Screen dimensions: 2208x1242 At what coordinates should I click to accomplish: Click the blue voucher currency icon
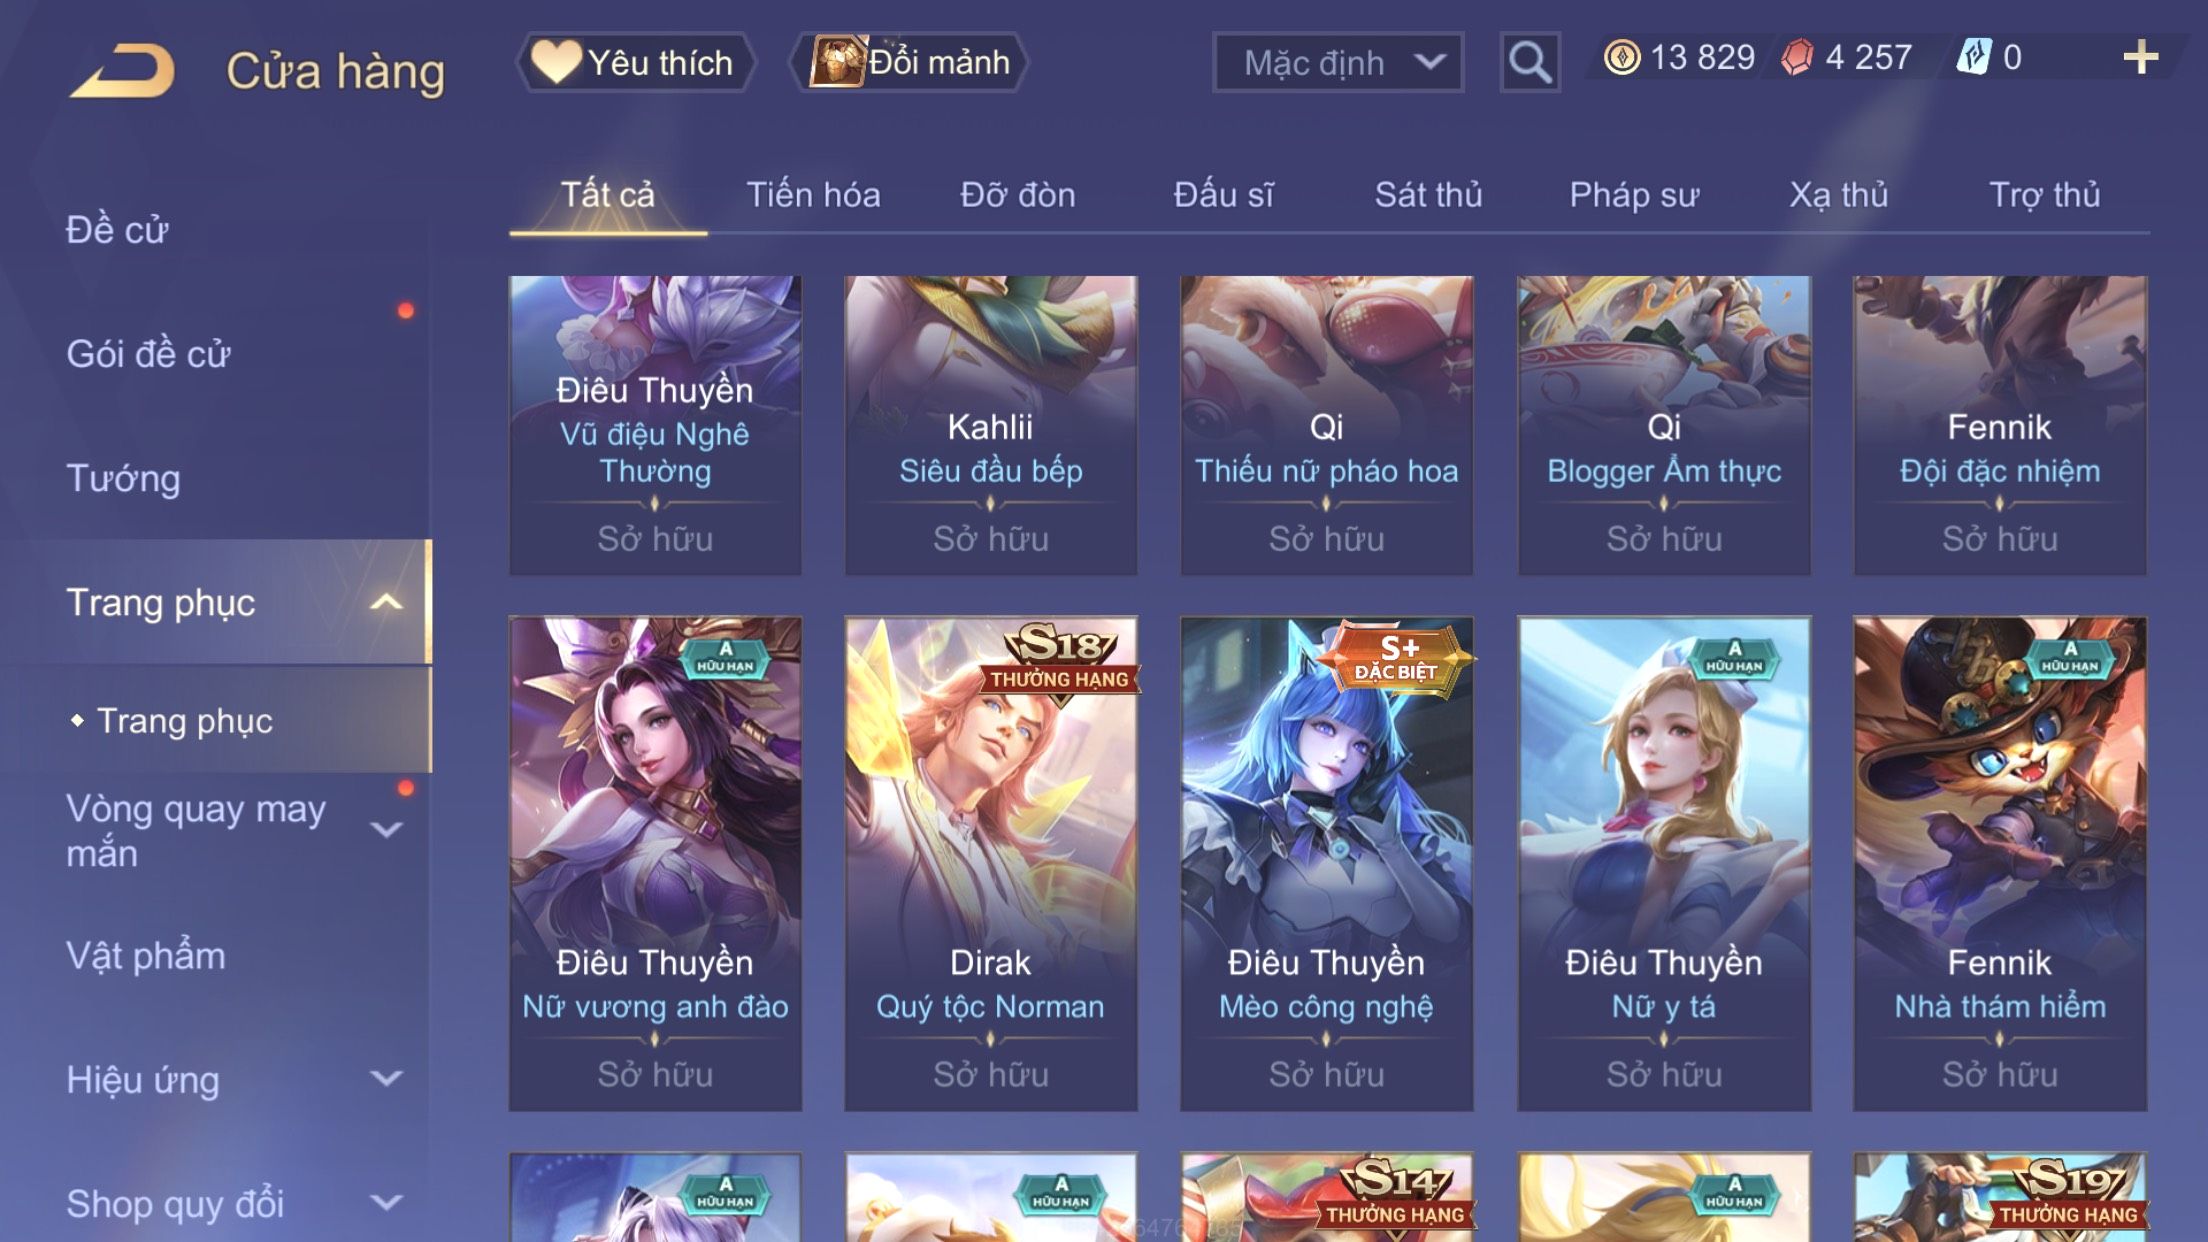(1974, 57)
